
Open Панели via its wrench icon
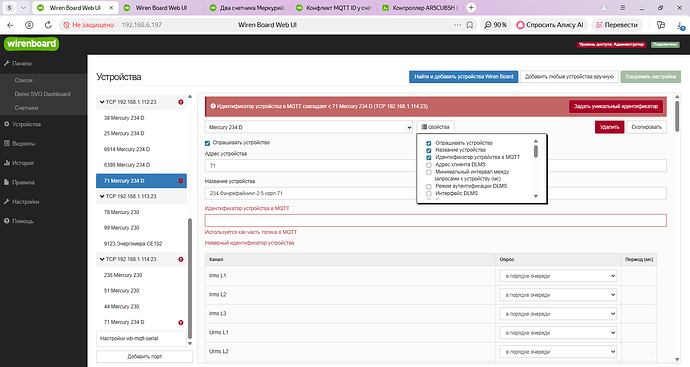coord(7,63)
